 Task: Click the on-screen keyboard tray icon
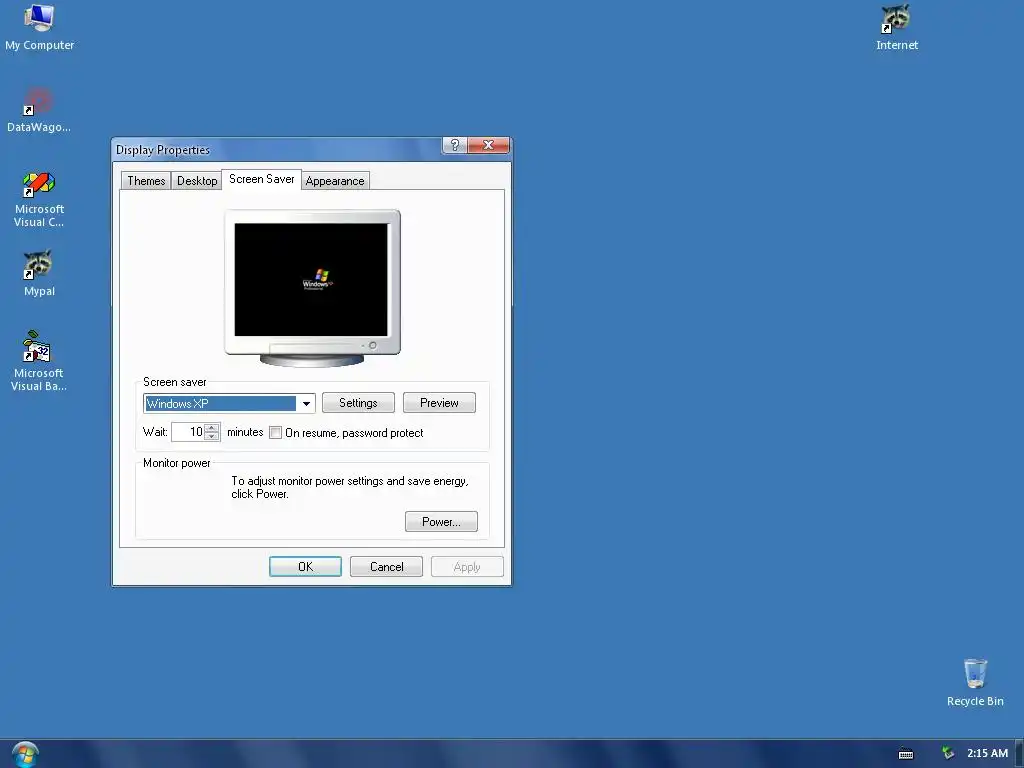(x=906, y=754)
